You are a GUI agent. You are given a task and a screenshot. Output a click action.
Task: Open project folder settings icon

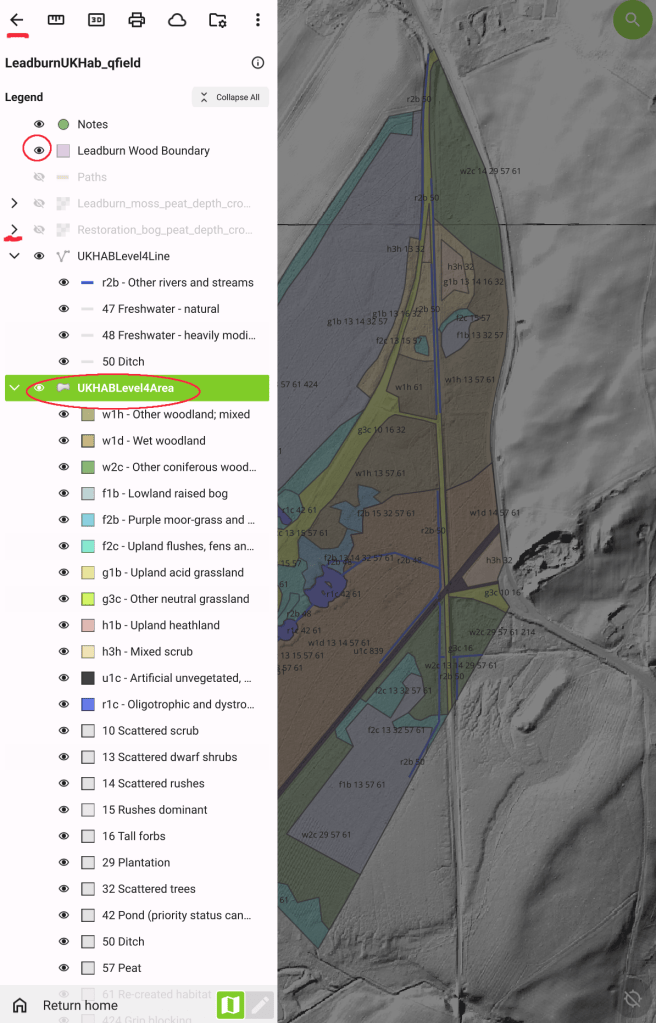(x=217, y=20)
